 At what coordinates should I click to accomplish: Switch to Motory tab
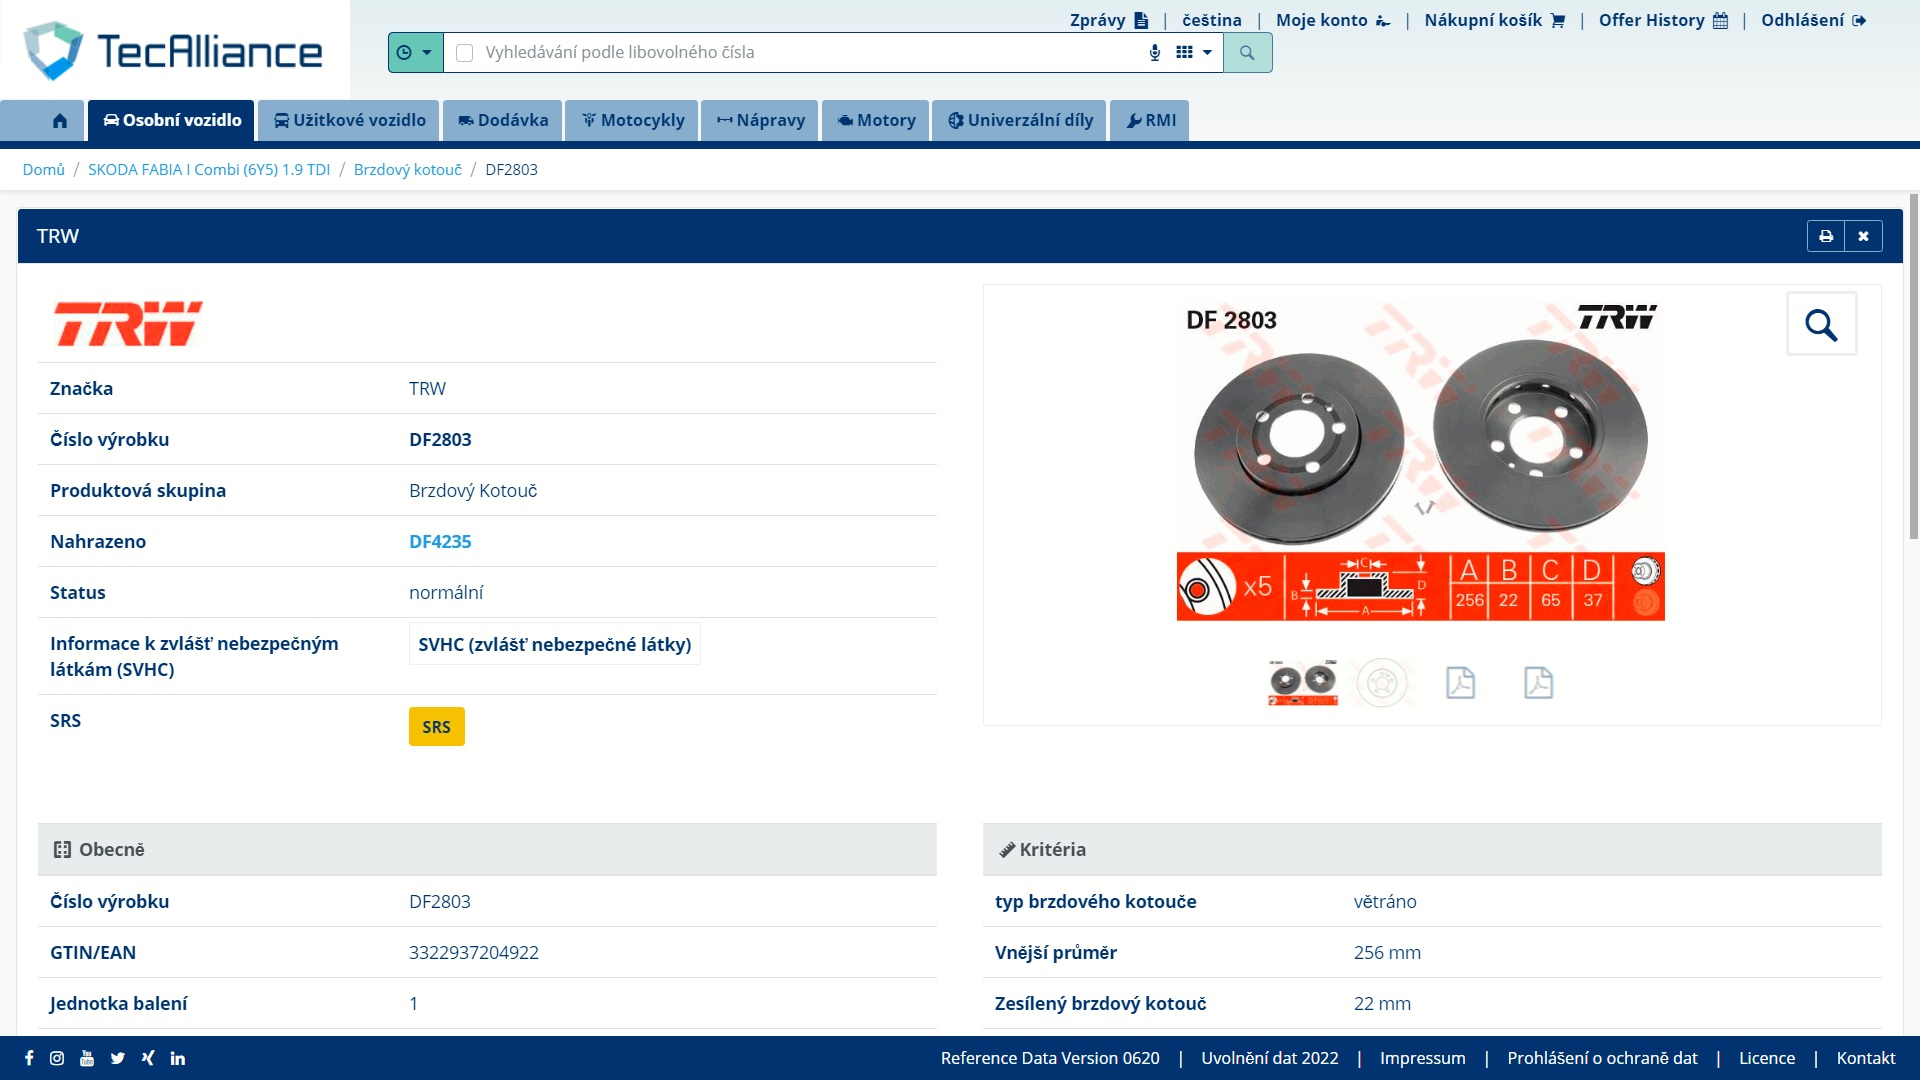tap(876, 120)
